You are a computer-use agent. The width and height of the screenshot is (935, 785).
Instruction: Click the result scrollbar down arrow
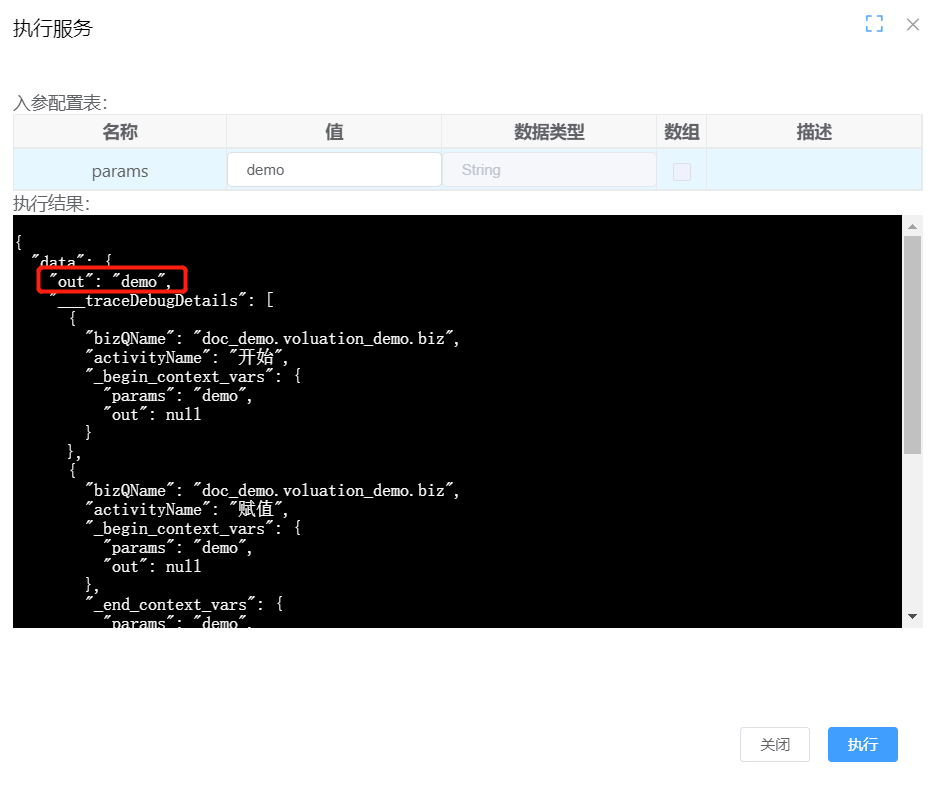coord(912,618)
